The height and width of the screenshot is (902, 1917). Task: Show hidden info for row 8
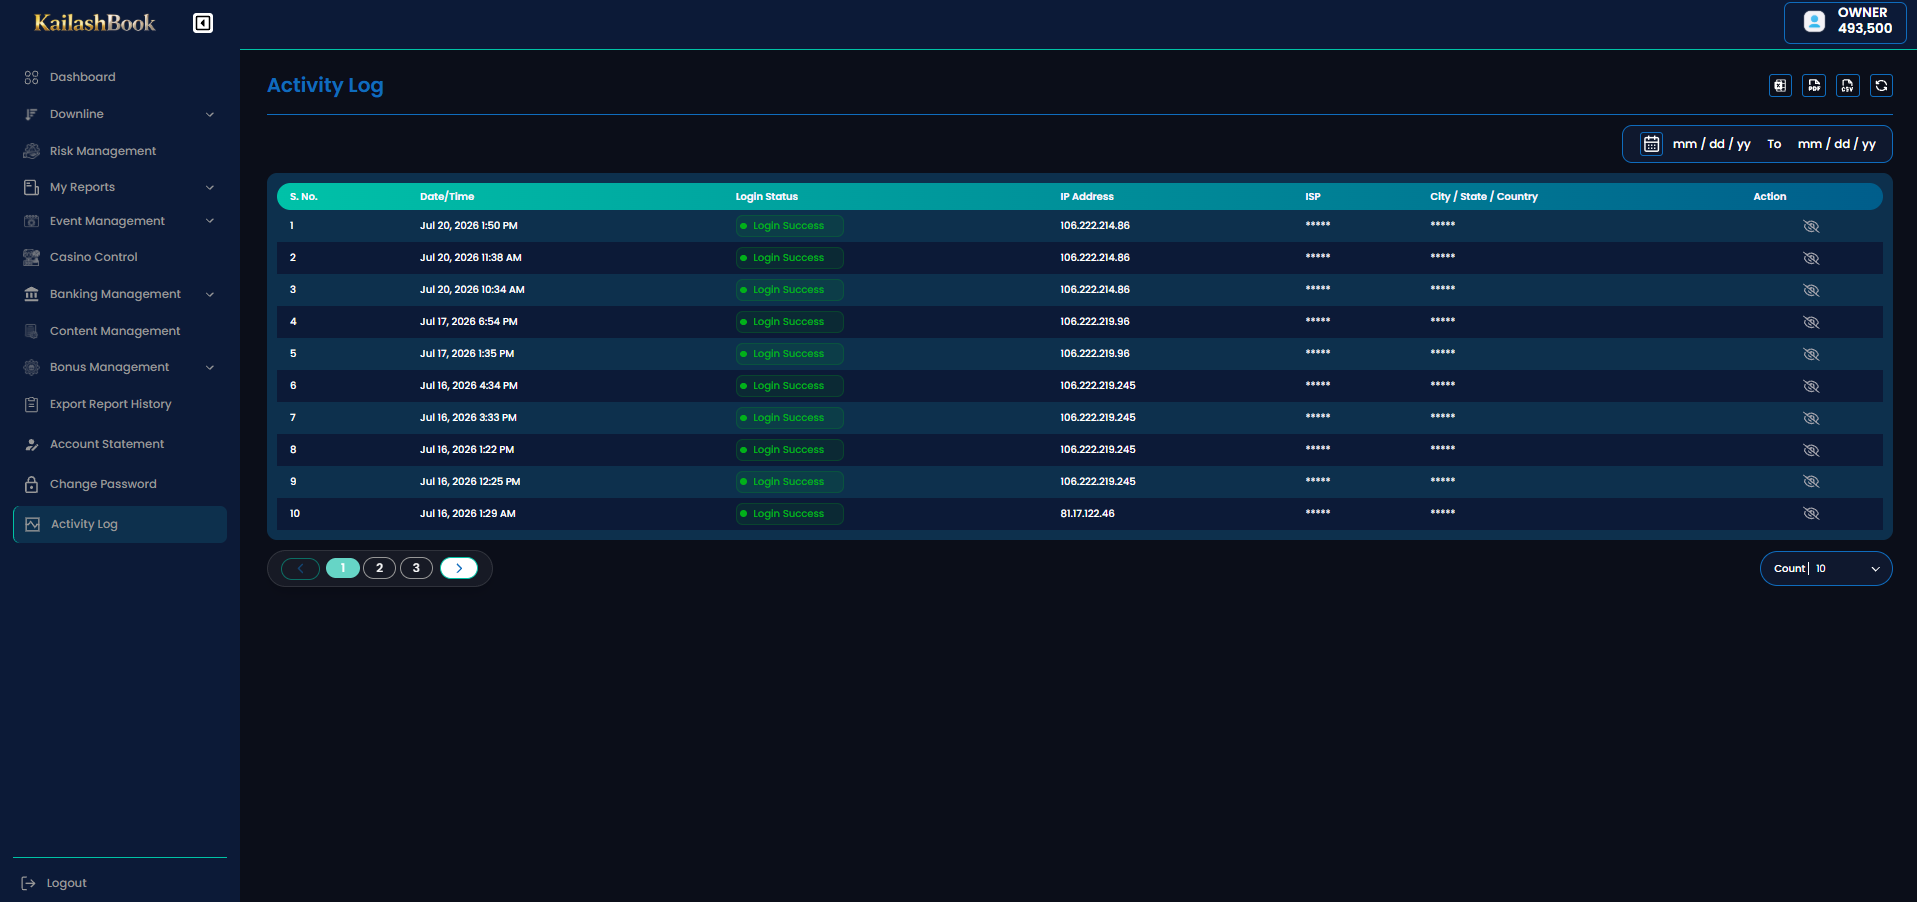[x=1811, y=450]
